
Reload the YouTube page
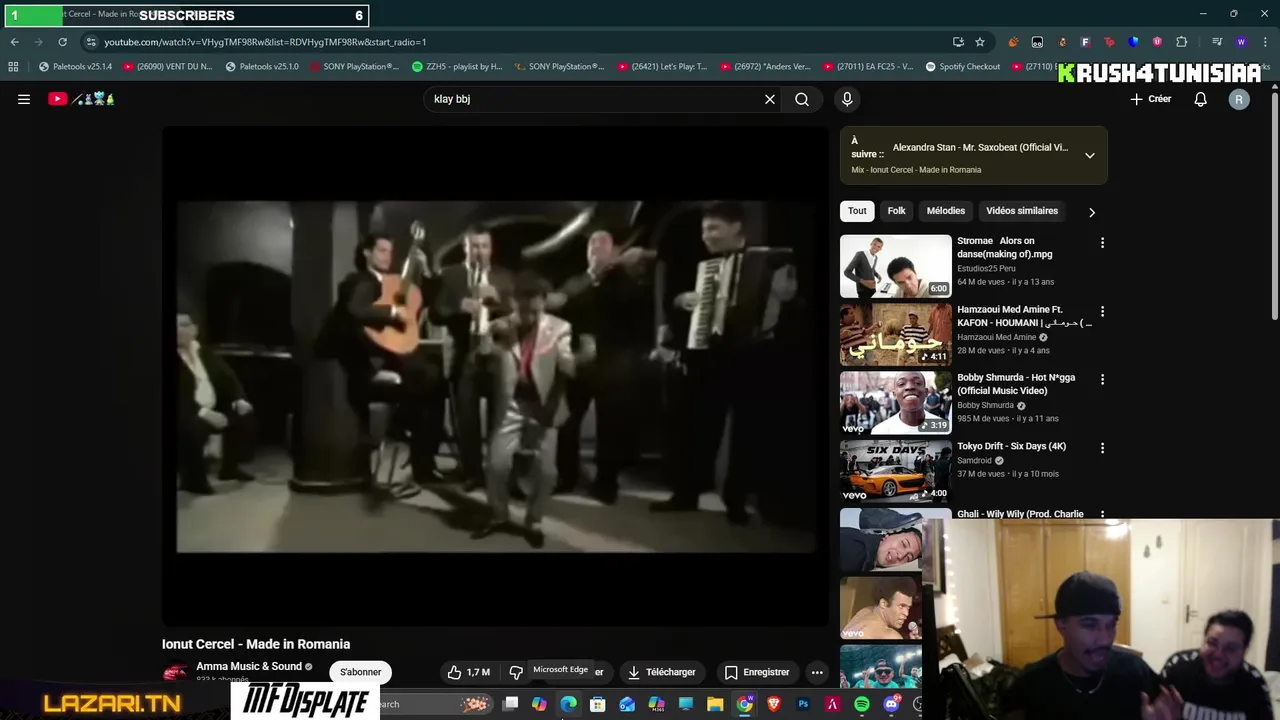click(62, 42)
